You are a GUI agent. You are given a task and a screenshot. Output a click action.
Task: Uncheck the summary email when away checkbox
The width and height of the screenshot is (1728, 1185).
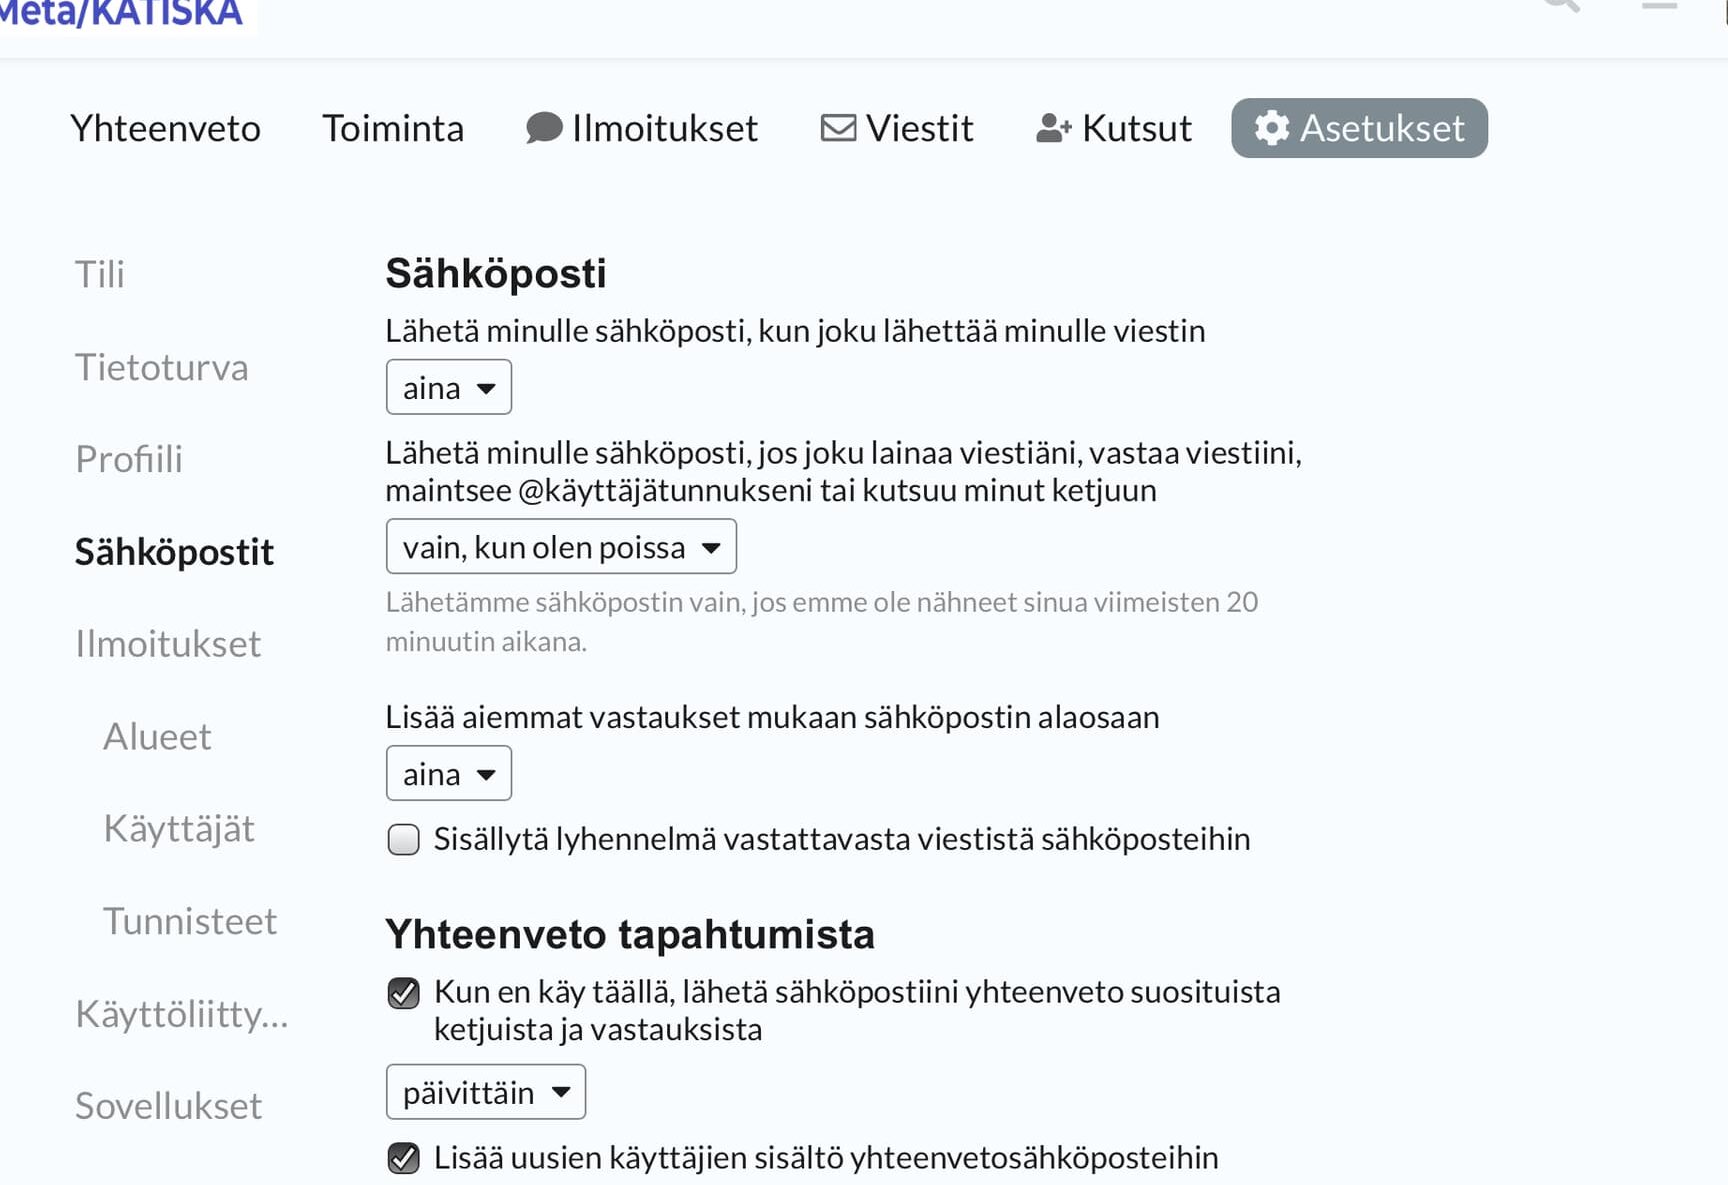pos(404,993)
